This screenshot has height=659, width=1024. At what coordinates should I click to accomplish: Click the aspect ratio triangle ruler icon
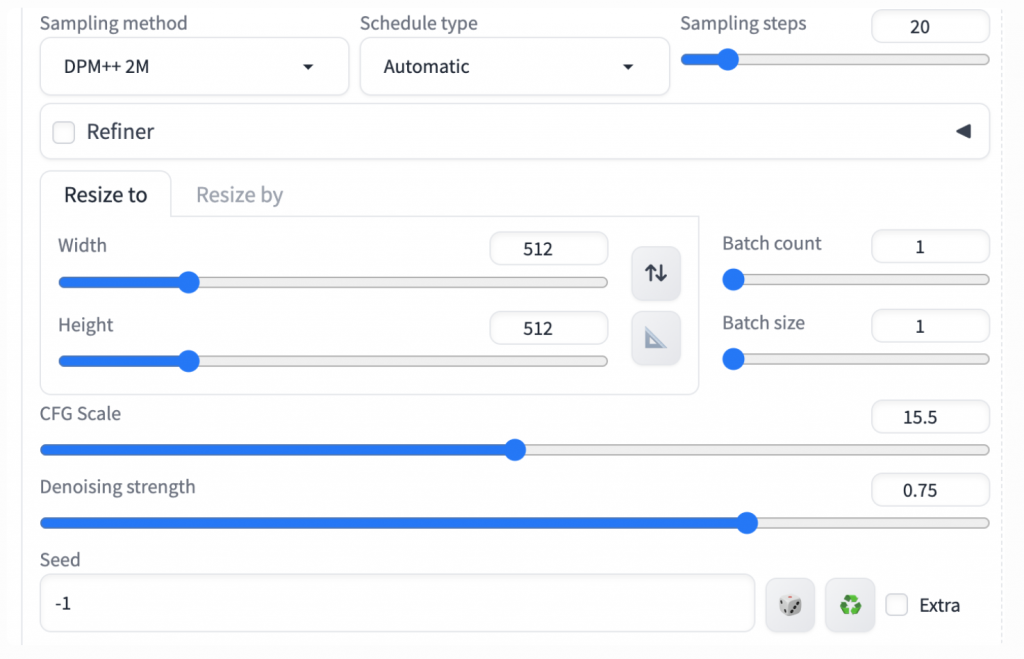click(656, 339)
